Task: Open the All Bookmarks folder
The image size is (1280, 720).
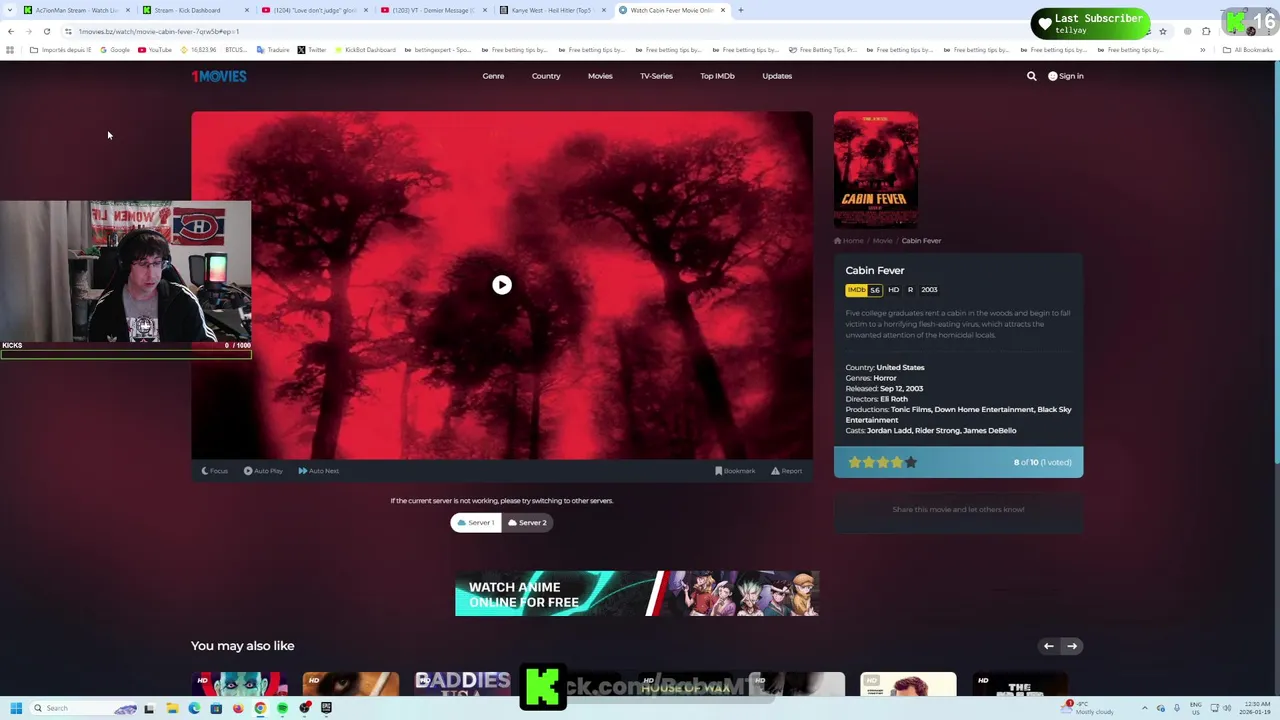Action: click(x=1248, y=50)
